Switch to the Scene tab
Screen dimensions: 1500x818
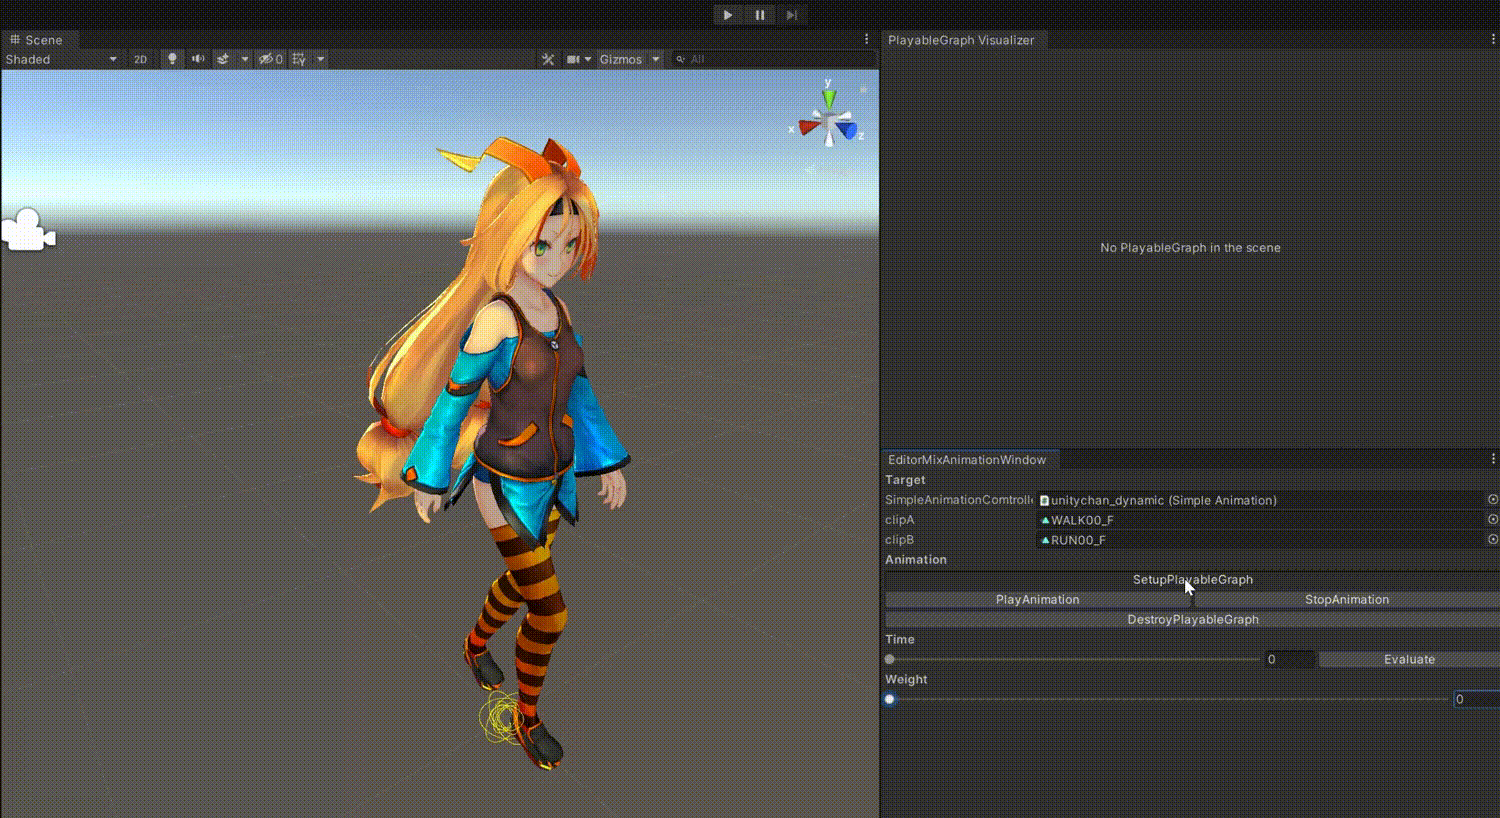36,40
